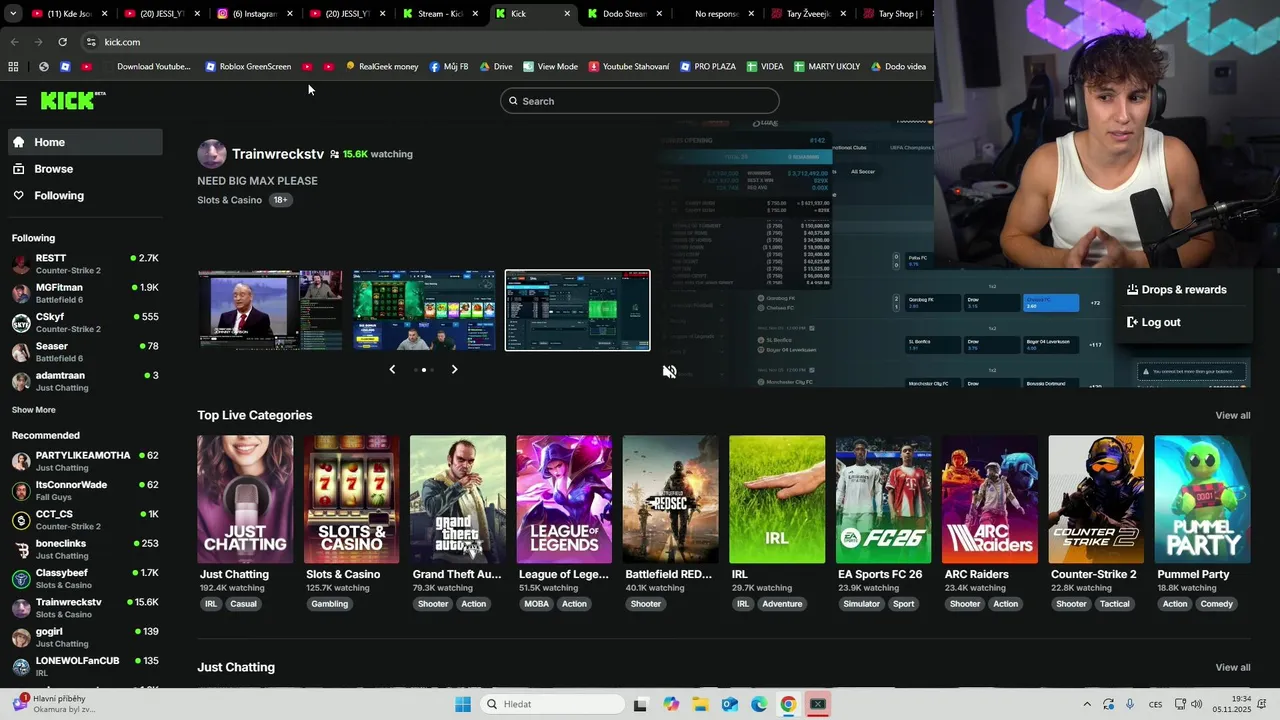Select first carousel thumbnail with news anchor
The width and height of the screenshot is (1280, 720).
pyautogui.click(x=270, y=310)
